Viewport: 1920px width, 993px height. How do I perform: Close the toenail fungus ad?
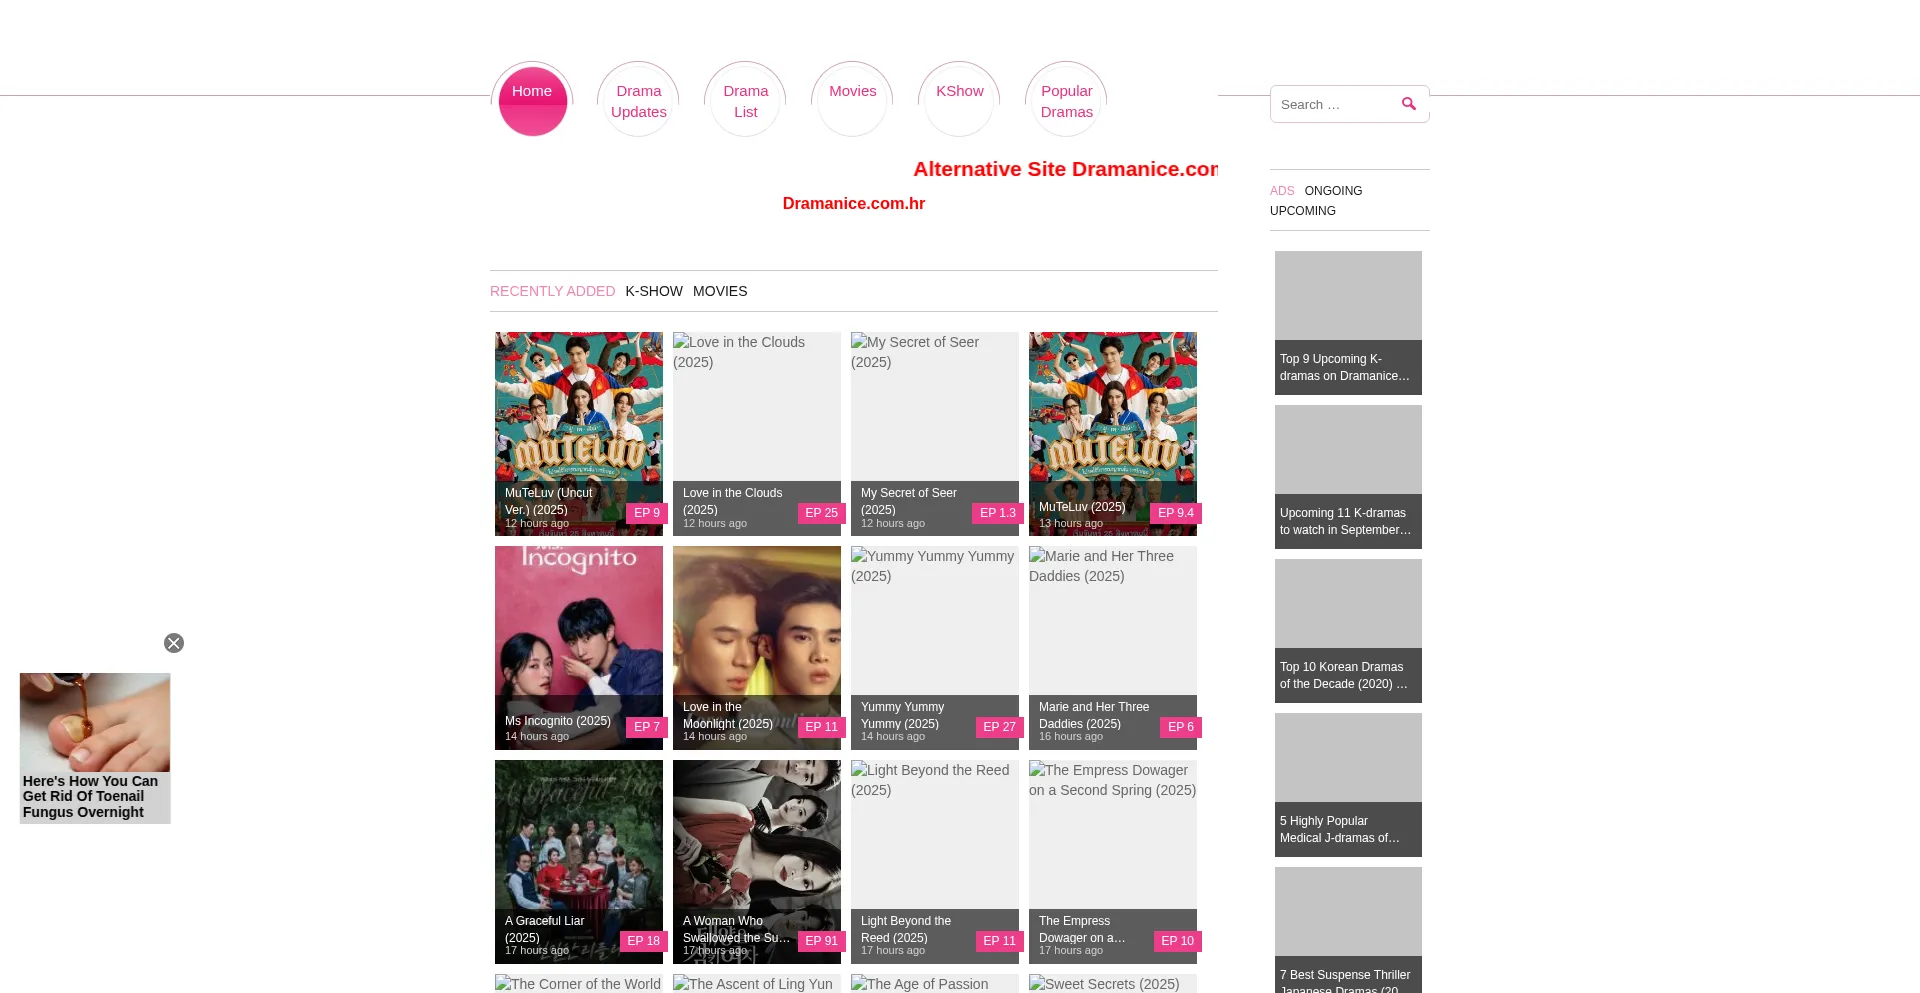tap(174, 643)
